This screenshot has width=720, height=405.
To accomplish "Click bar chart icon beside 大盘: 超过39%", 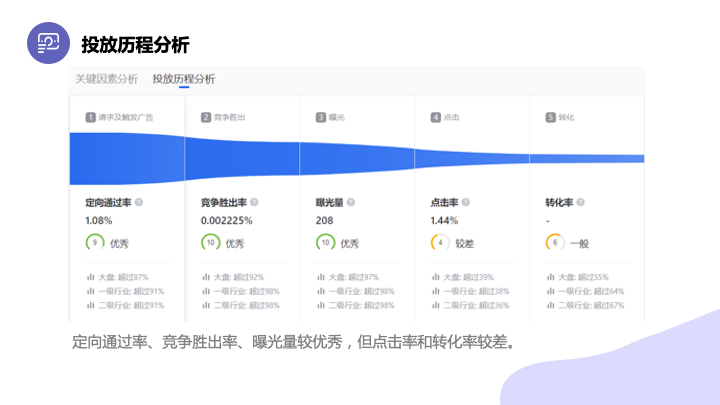I will click(435, 277).
